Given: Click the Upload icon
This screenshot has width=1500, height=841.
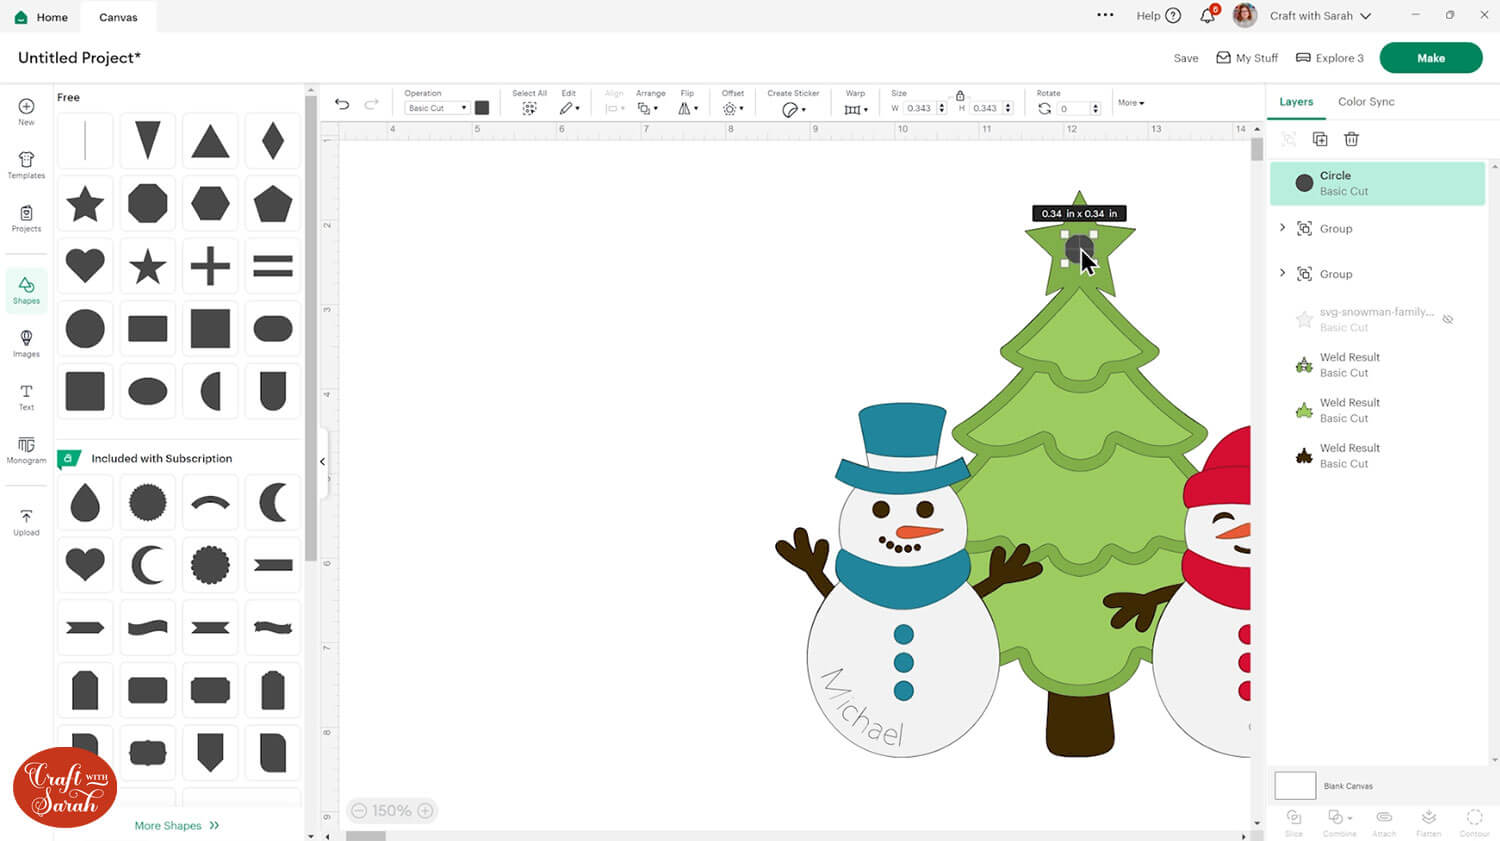Looking at the screenshot, I should [26, 522].
